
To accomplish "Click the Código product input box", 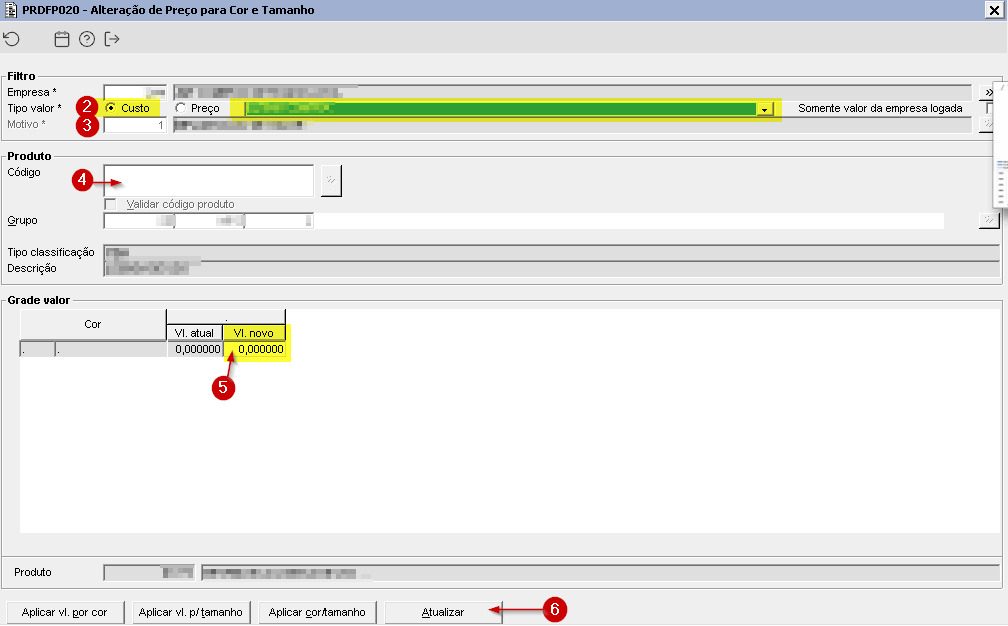I will tap(208, 181).
